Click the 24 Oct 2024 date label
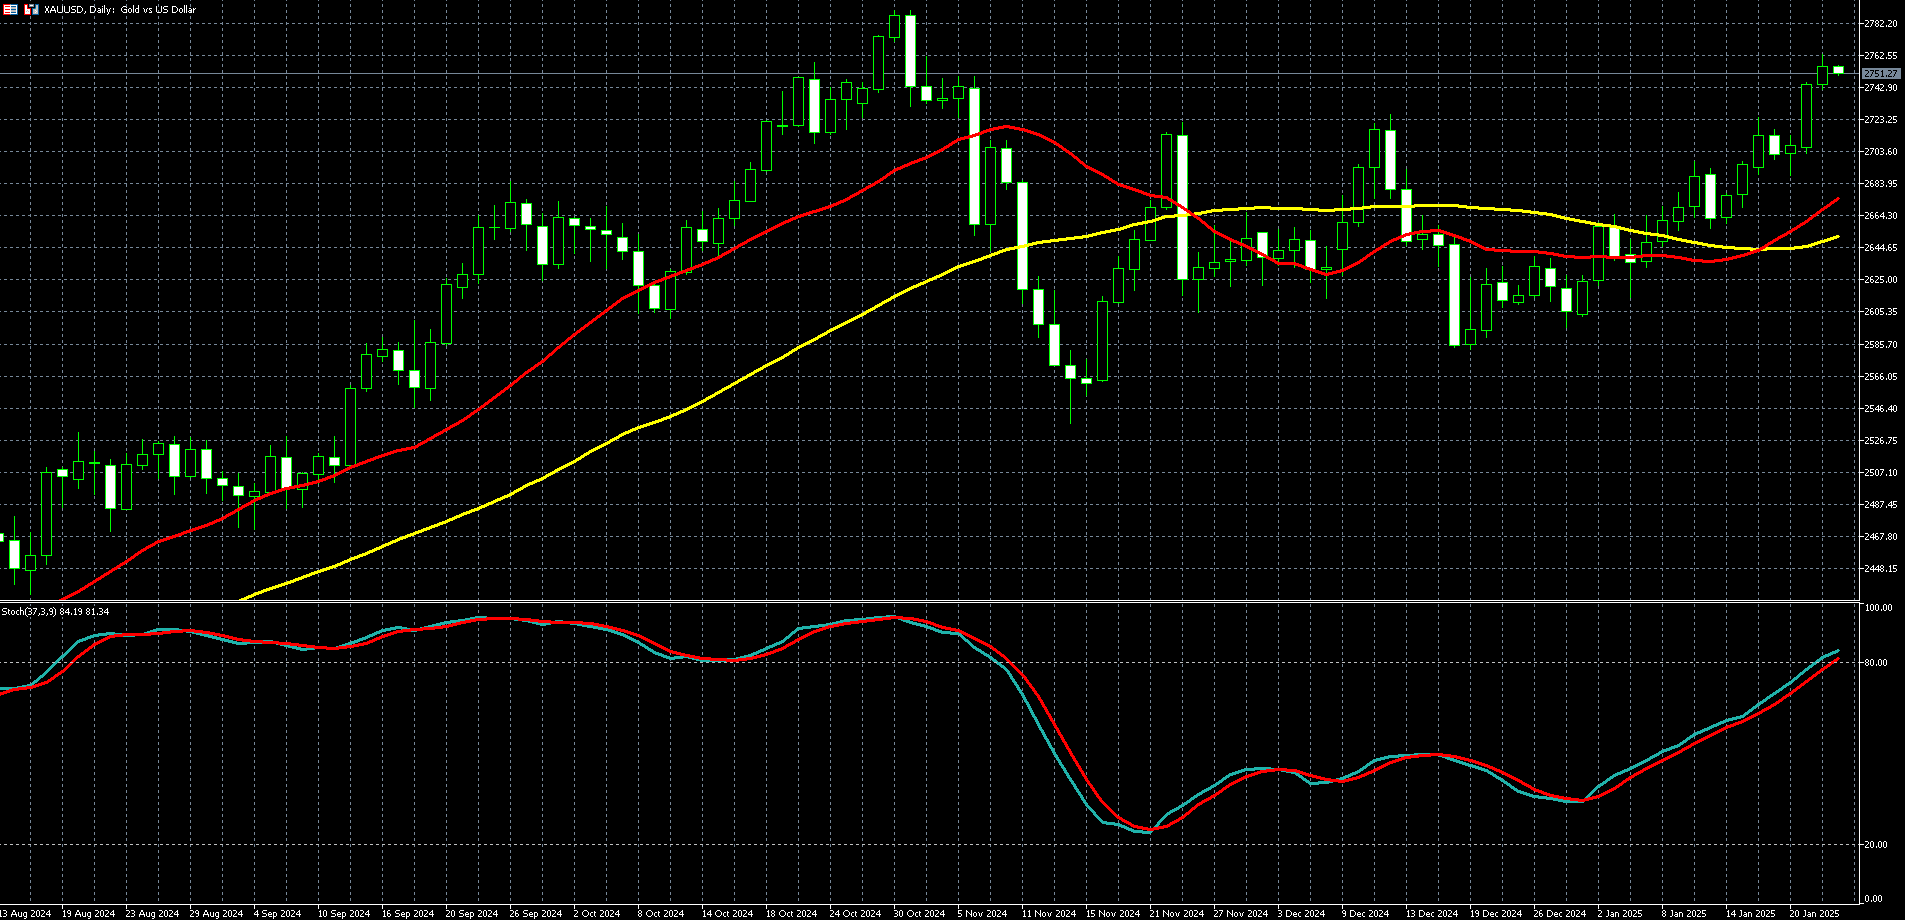The height and width of the screenshot is (920, 1905). click(856, 914)
